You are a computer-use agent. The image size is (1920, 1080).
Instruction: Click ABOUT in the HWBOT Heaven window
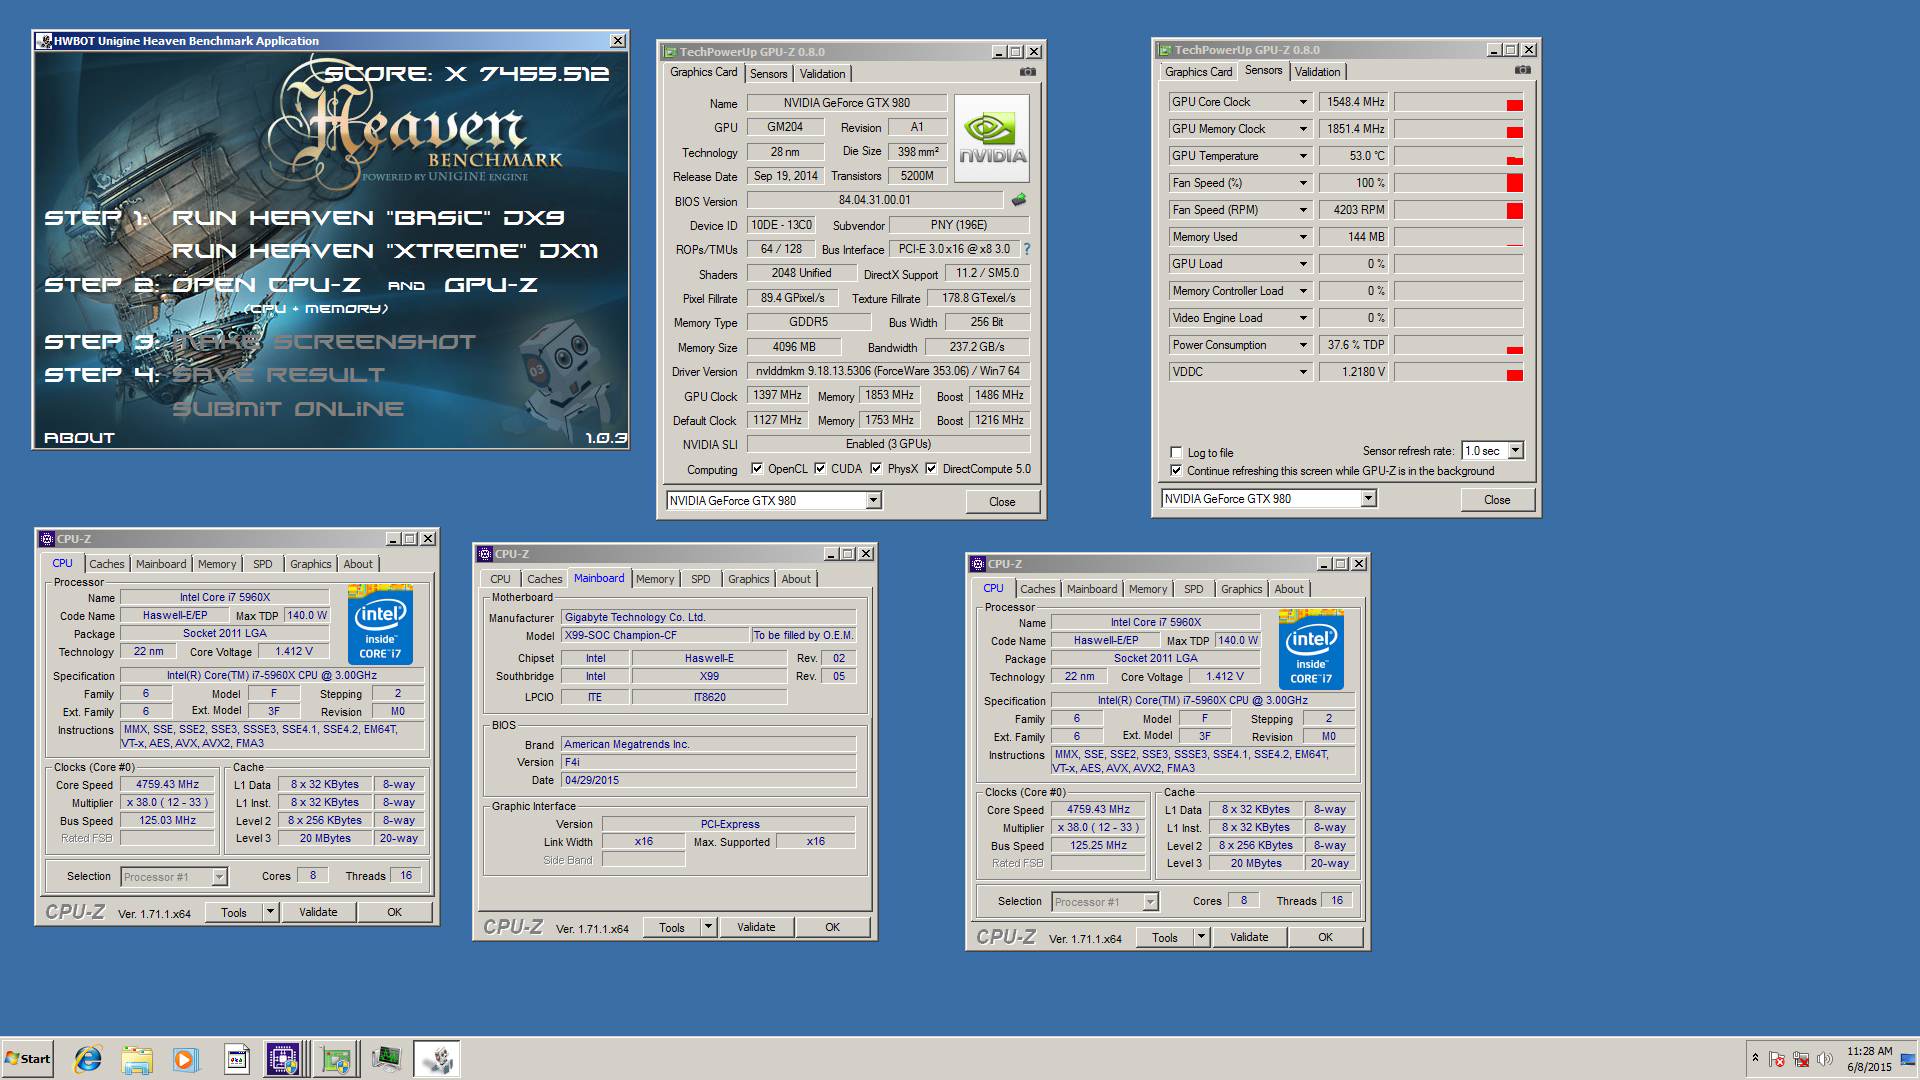point(79,437)
